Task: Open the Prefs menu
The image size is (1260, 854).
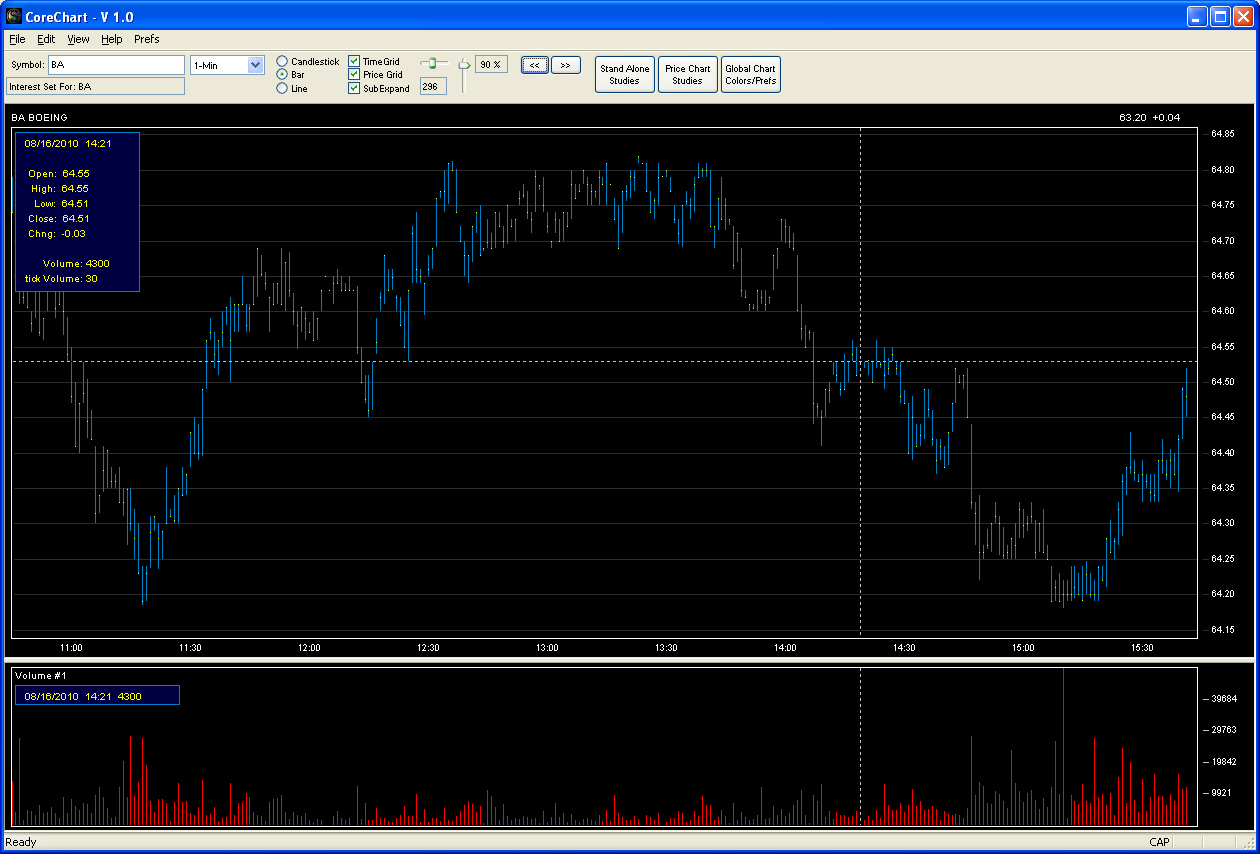Action: tap(147, 39)
